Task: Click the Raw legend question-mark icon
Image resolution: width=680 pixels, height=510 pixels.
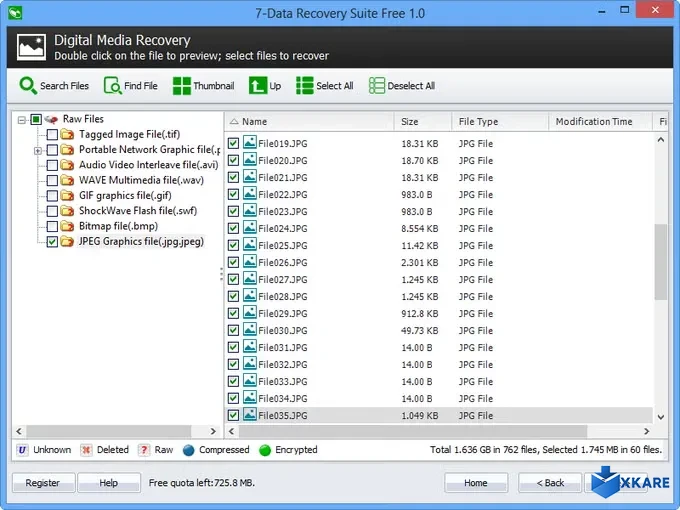Action: click(144, 450)
